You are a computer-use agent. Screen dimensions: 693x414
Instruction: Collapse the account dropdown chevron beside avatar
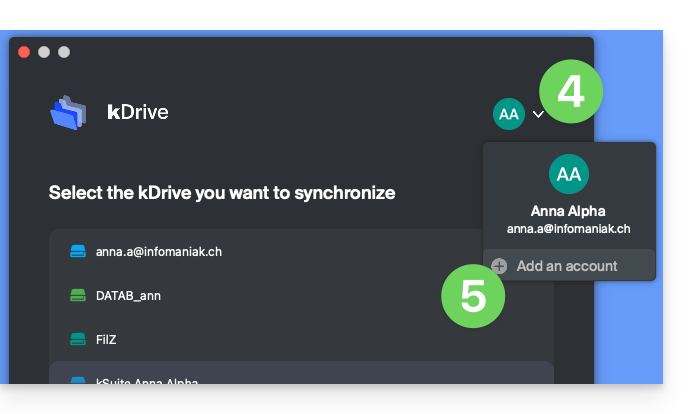click(538, 114)
